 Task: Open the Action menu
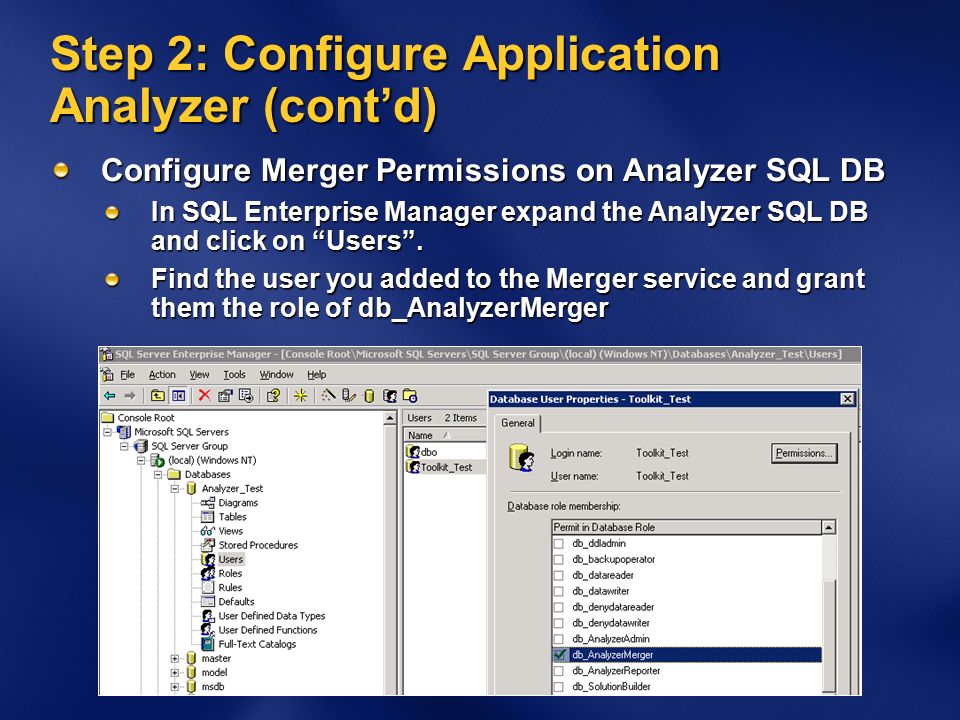click(x=162, y=375)
